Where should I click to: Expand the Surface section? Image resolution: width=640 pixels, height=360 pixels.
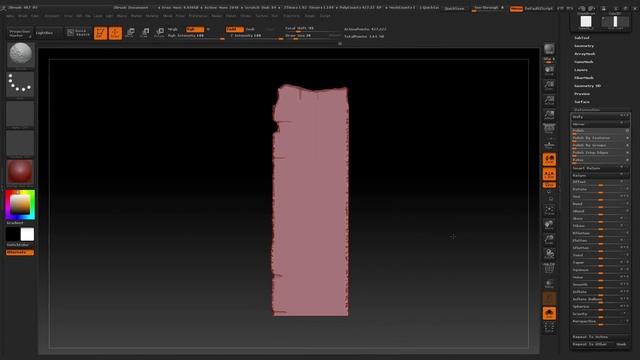582,102
